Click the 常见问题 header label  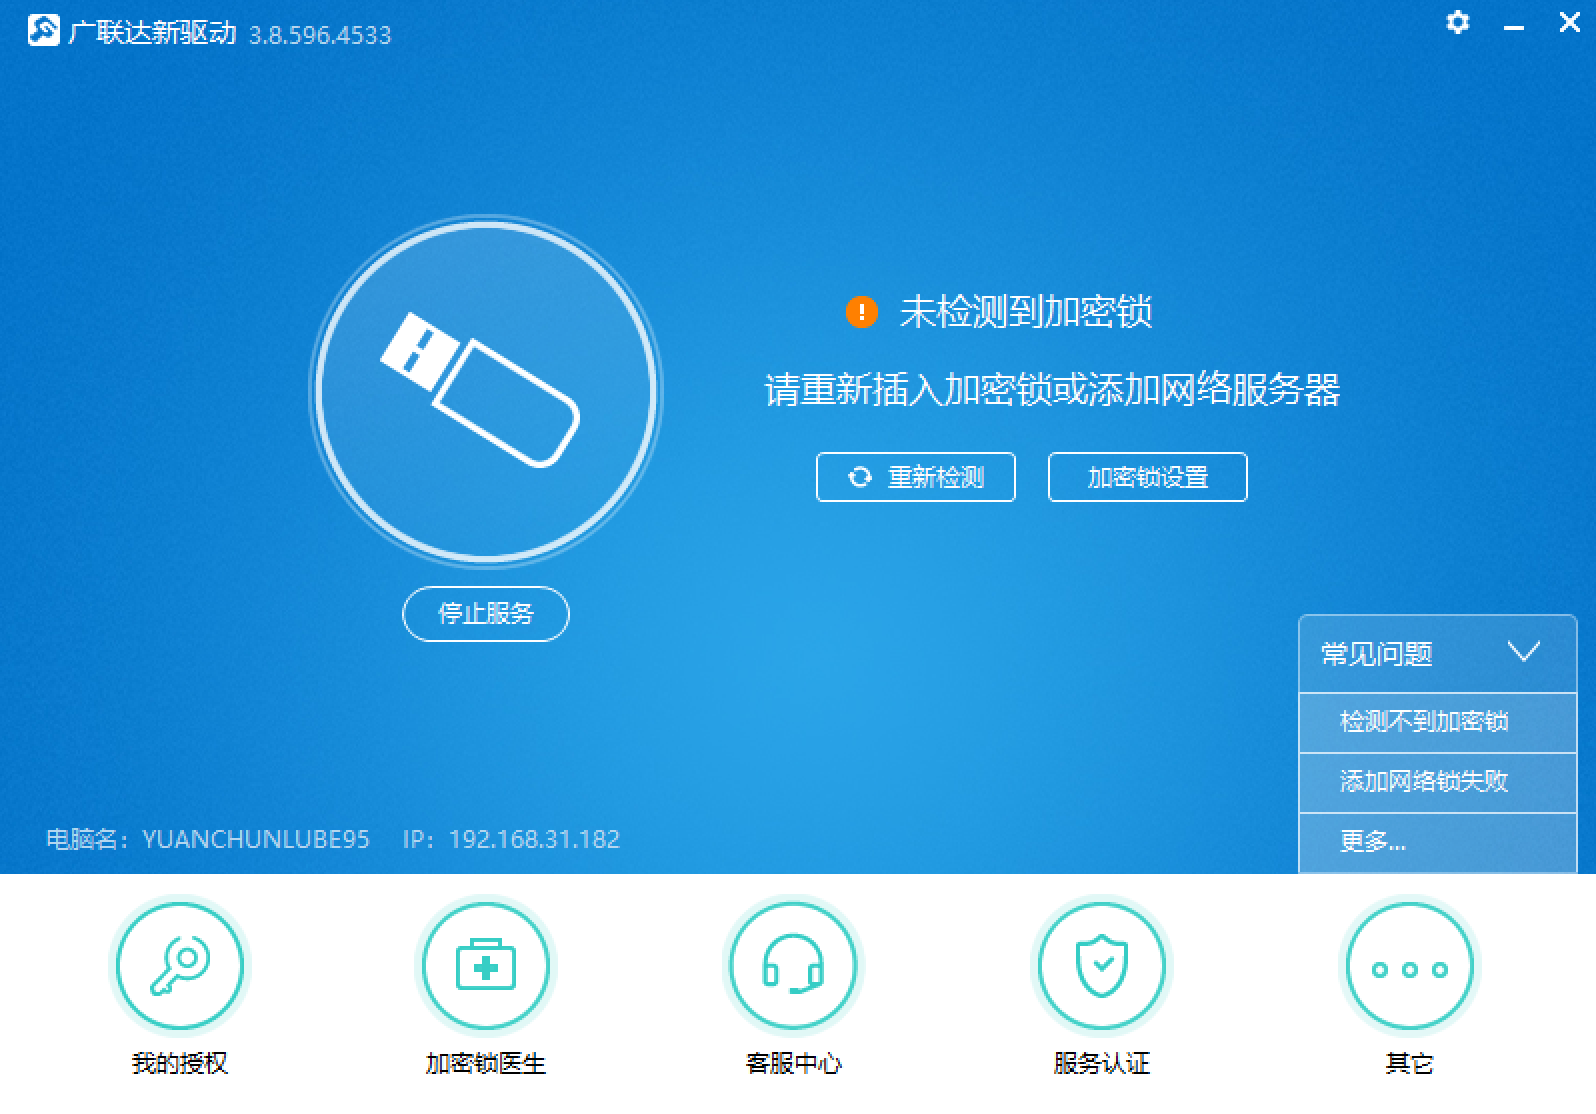(x=1377, y=654)
